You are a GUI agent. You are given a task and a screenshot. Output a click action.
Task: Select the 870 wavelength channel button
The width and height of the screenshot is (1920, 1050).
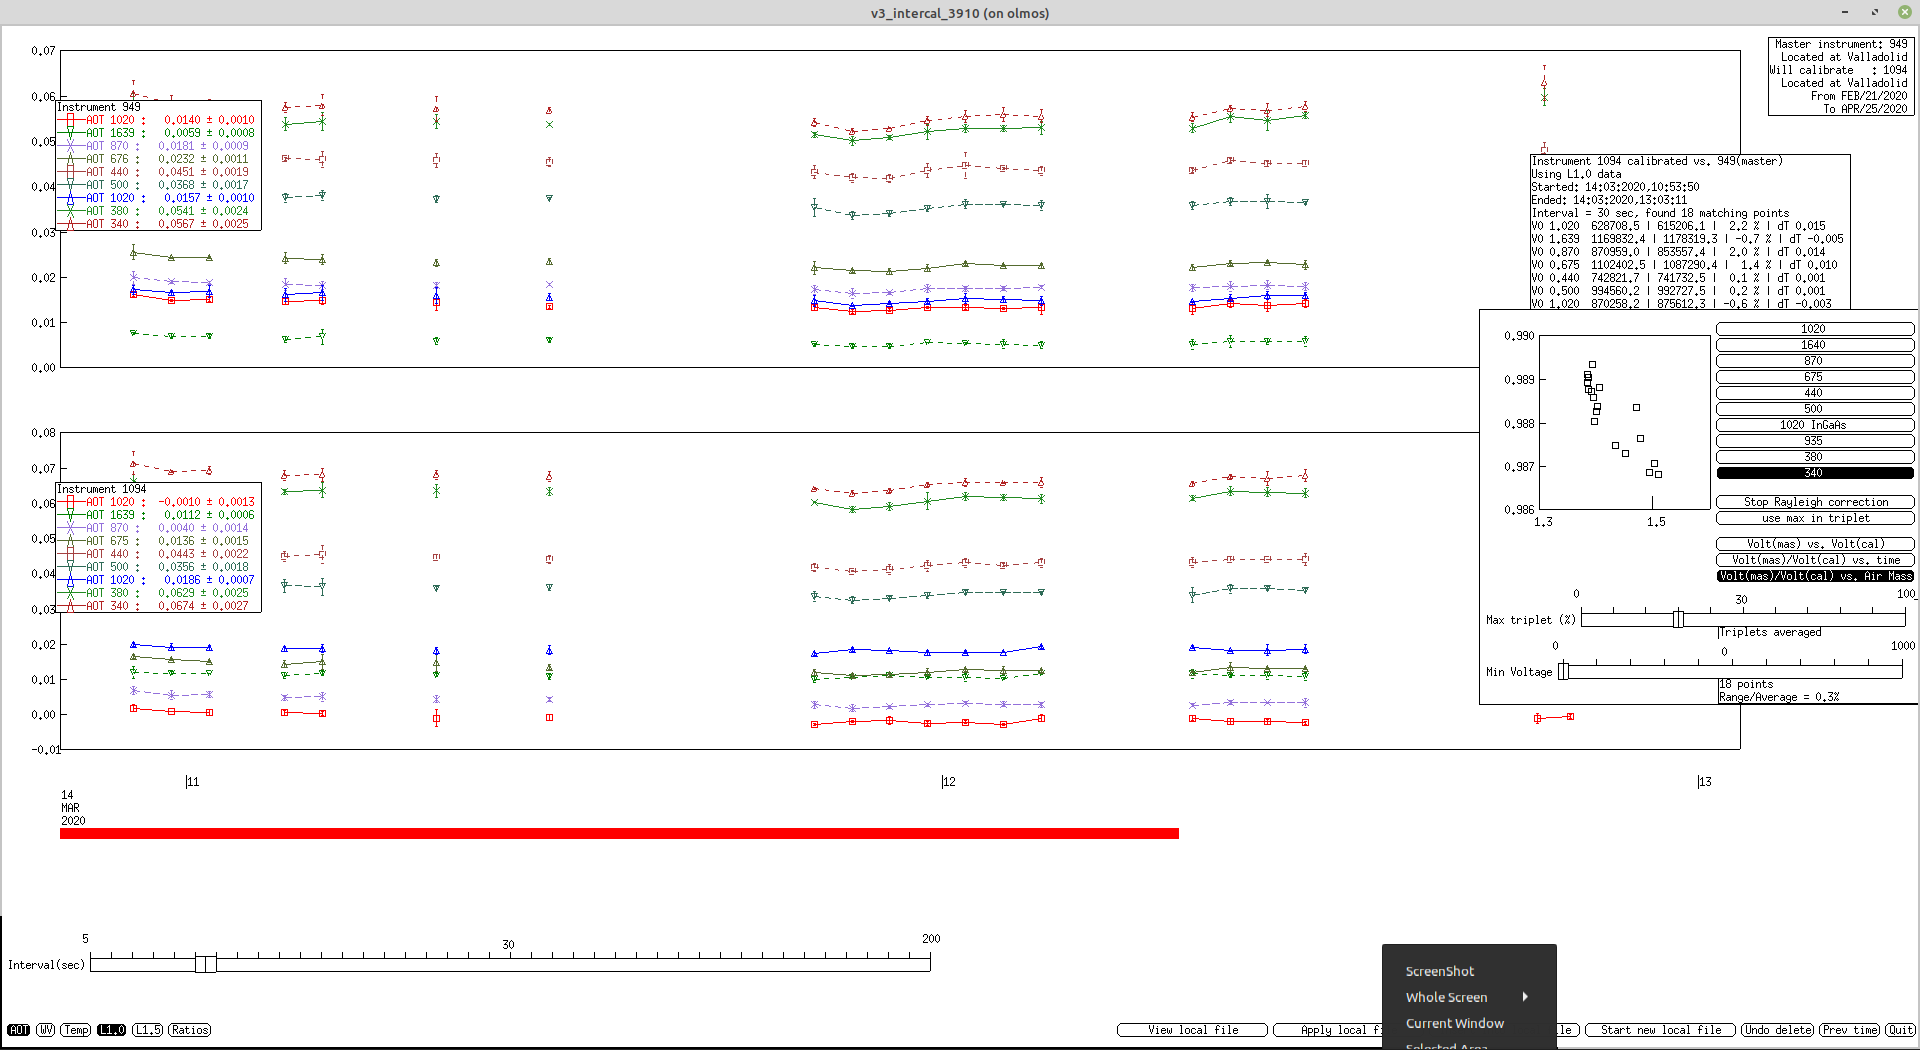point(1814,361)
